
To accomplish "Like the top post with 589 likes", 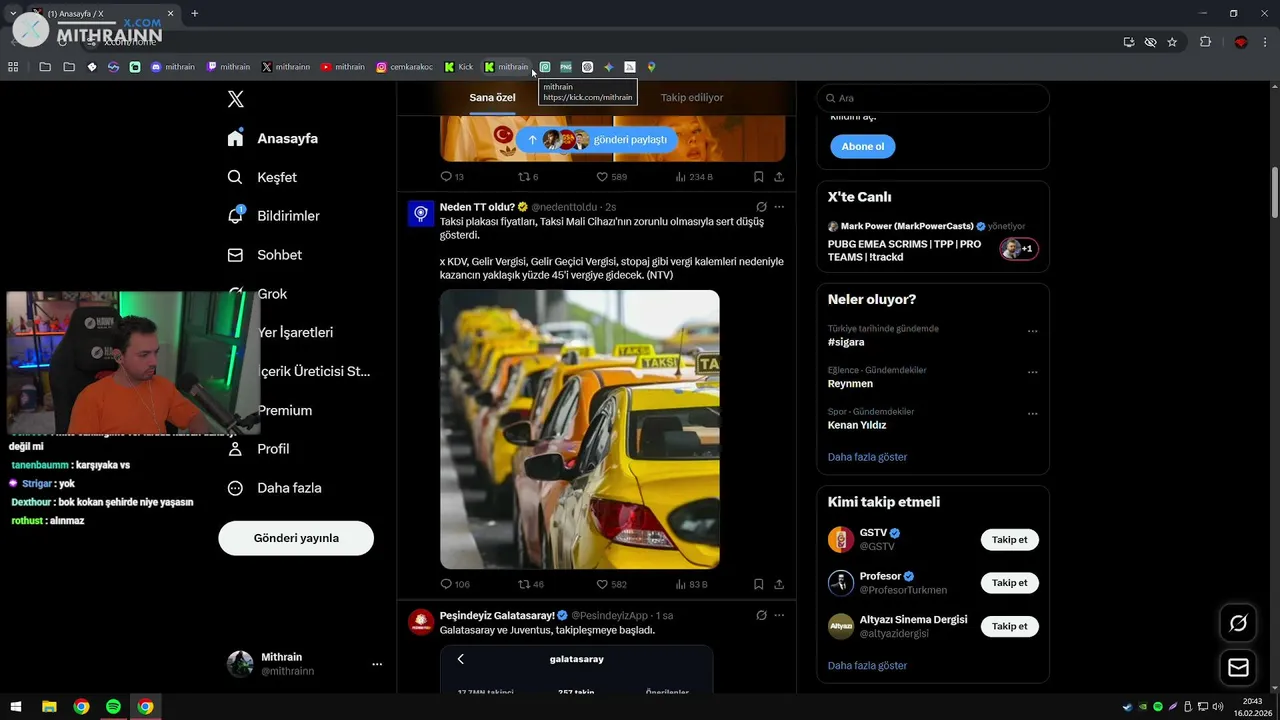I will click(x=612, y=177).
